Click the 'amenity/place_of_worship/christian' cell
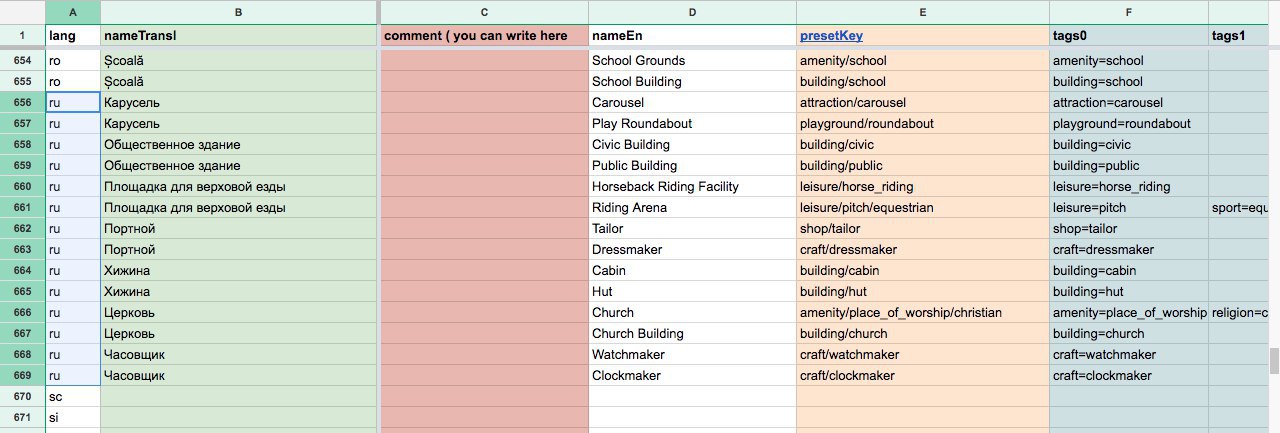The image size is (1280, 433). [922, 313]
